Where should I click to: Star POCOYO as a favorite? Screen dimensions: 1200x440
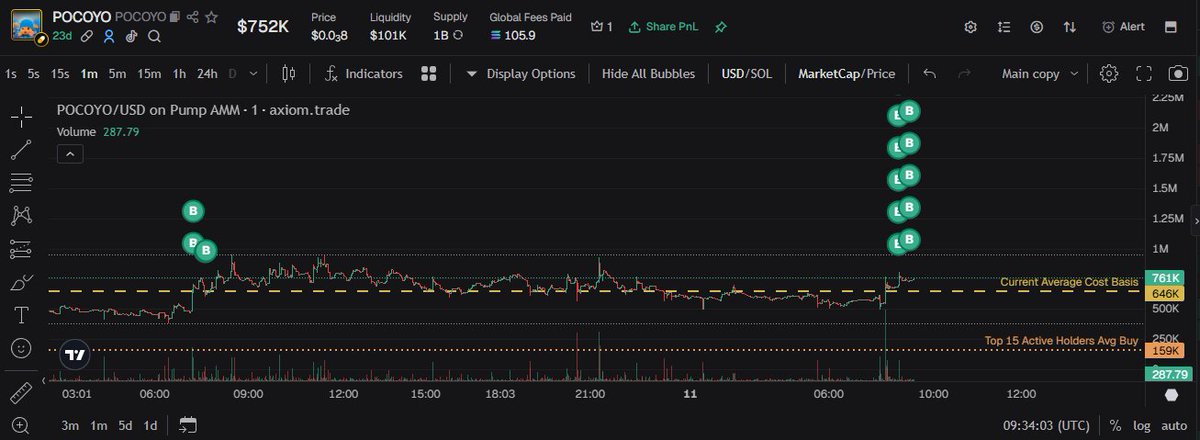click(212, 17)
